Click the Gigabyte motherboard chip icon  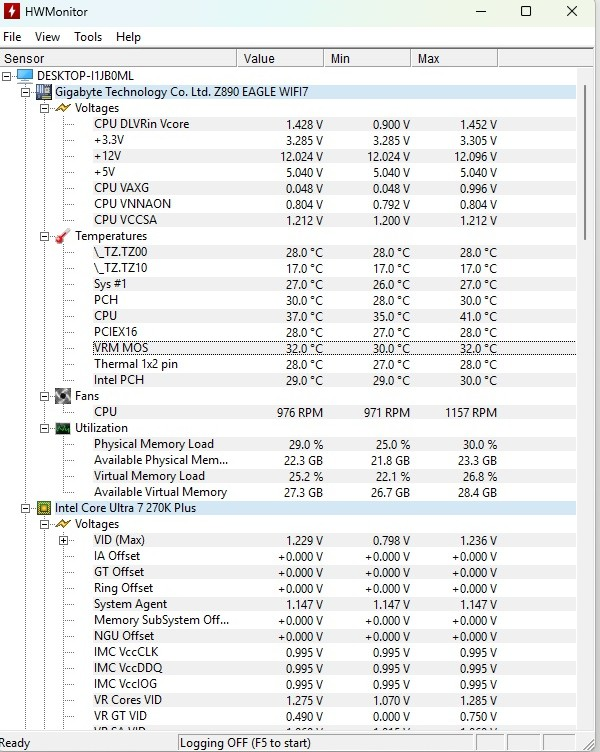click(44, 92)
